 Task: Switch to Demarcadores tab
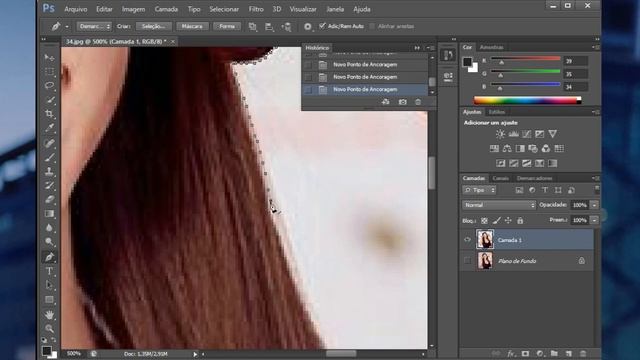click(534, 178)
